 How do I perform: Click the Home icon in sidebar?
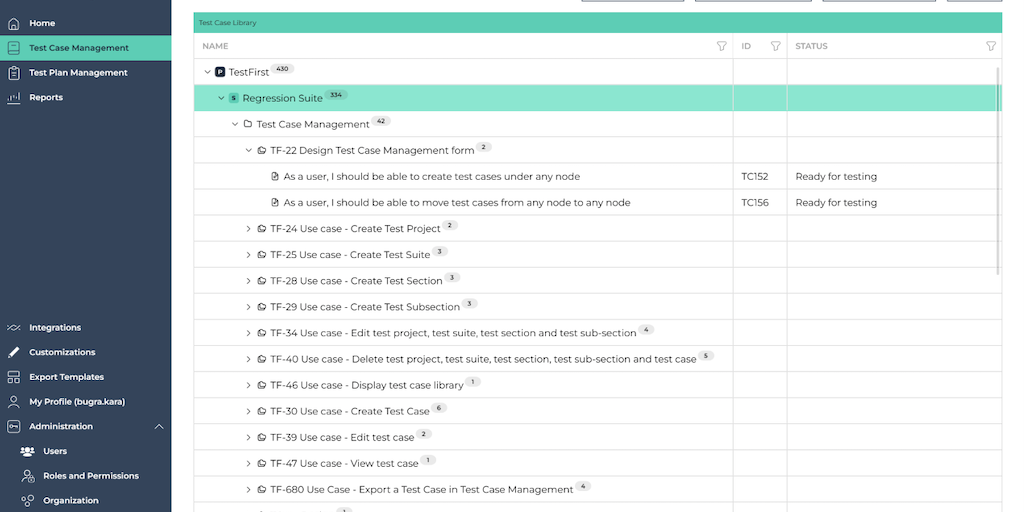coord(13,23)
